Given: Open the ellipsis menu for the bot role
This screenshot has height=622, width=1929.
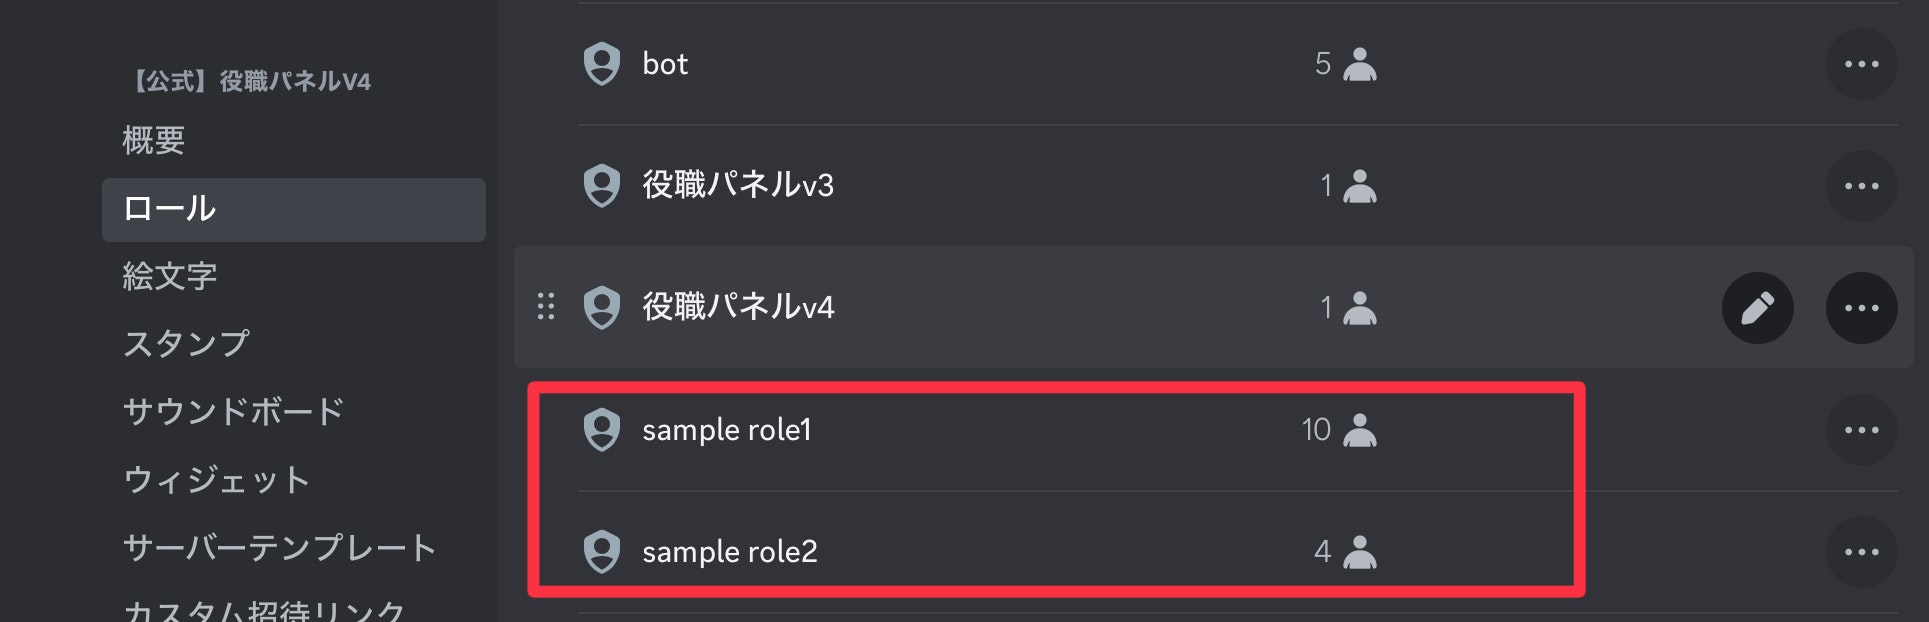Looking at the screenshot, I should (x=1862, y=64).
